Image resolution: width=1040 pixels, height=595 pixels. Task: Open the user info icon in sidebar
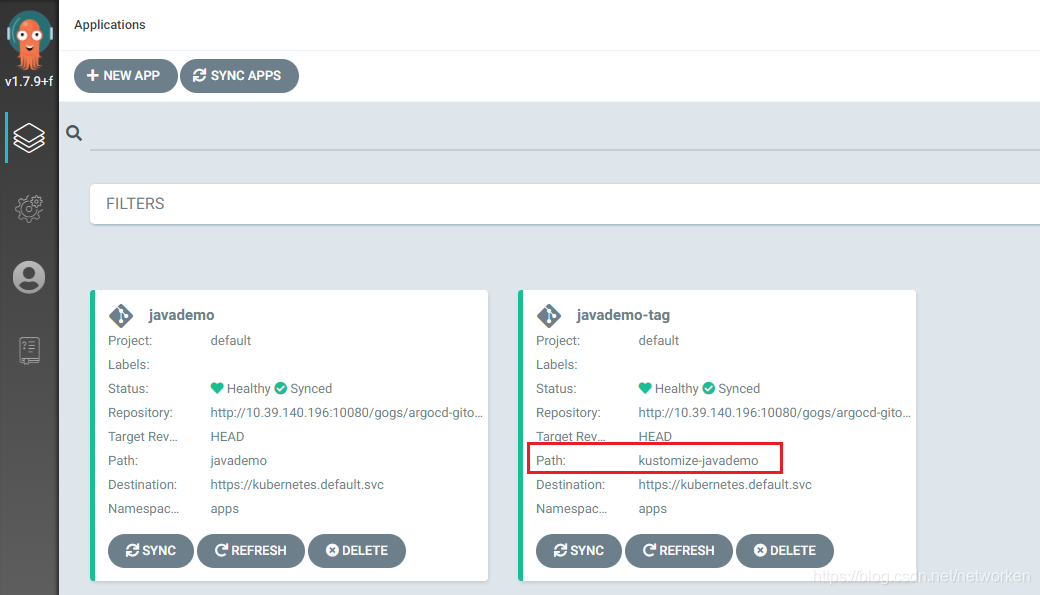(x=29, y=277)
